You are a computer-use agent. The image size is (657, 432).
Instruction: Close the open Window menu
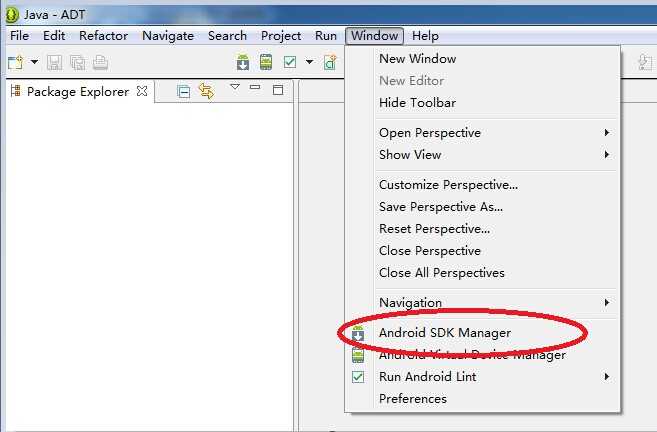point(374,36)
